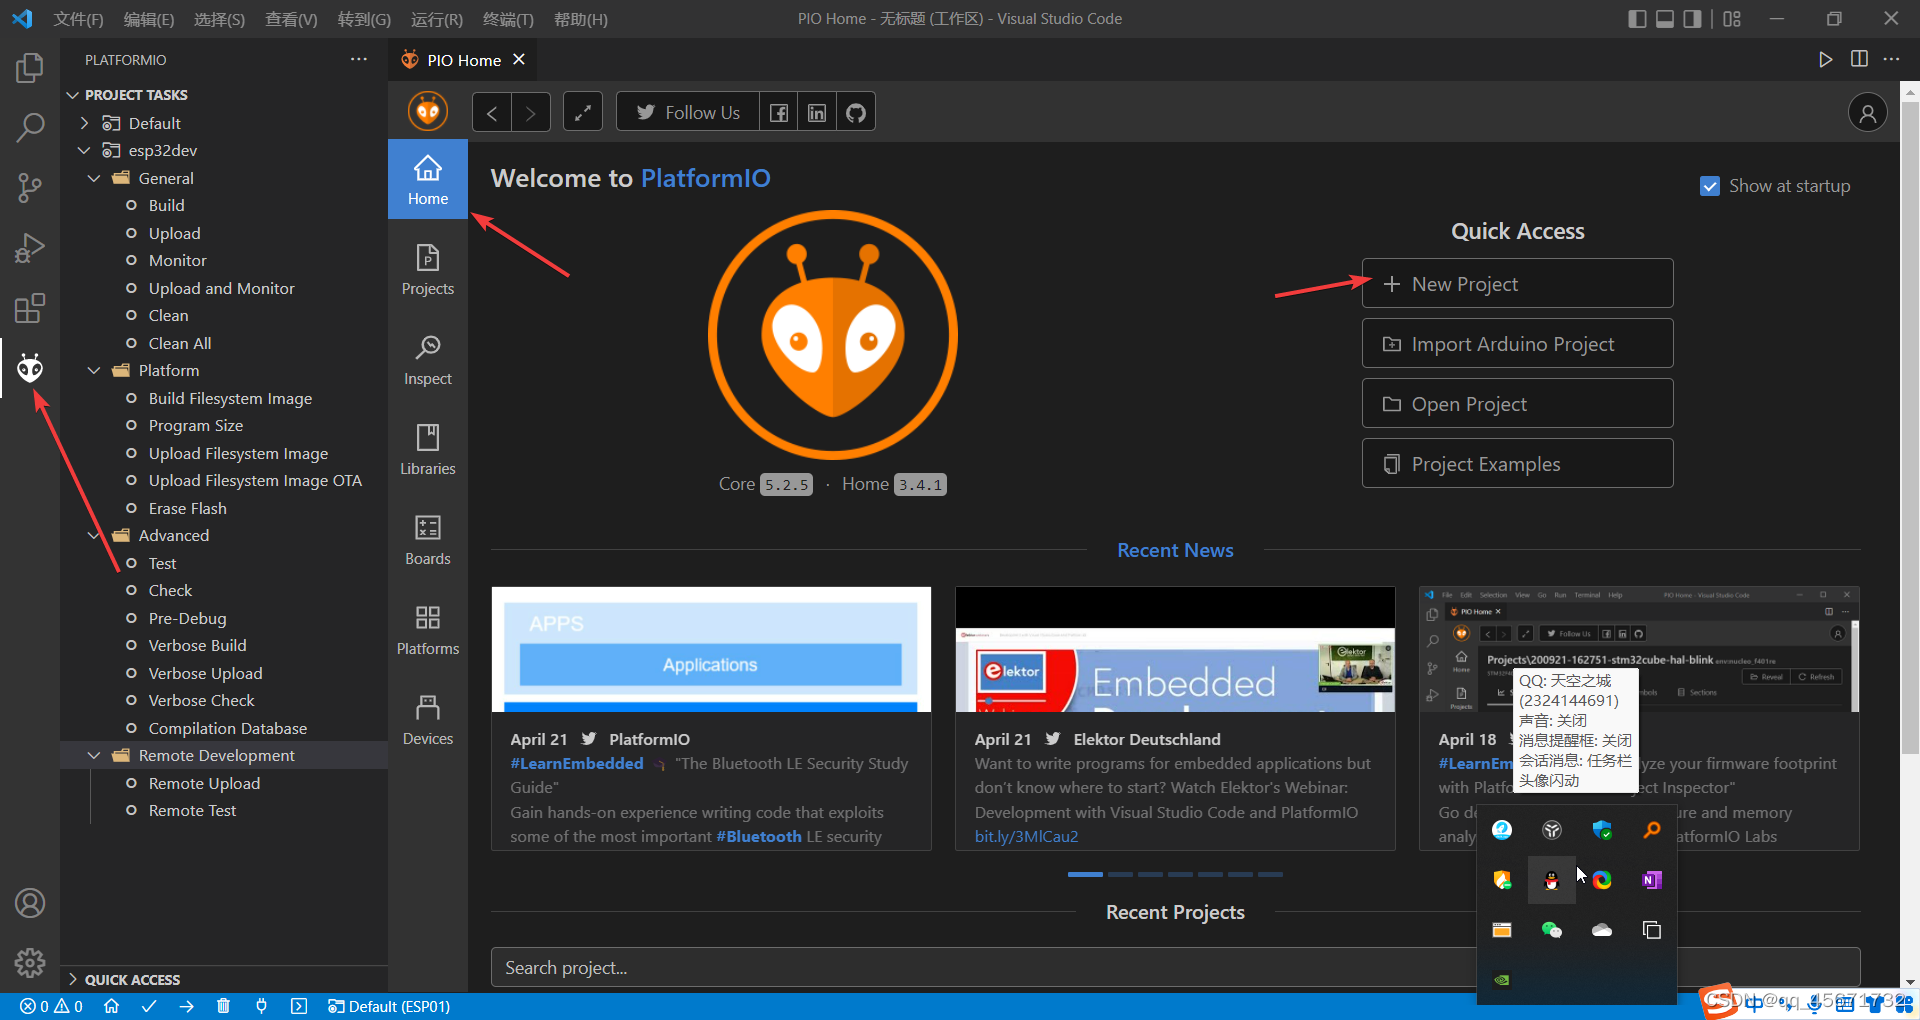
Task: Go back in PIO Home navigation
Action: click(x=492, y=112)
